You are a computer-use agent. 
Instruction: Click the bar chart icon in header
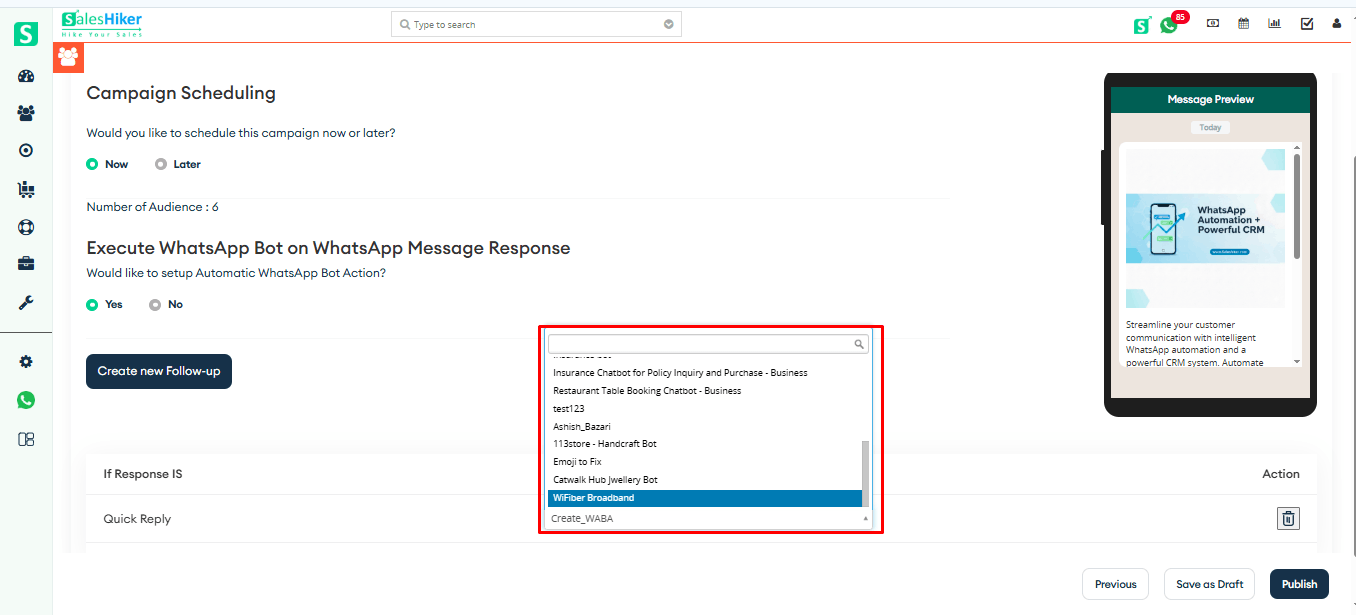[x=1274, y=24]
